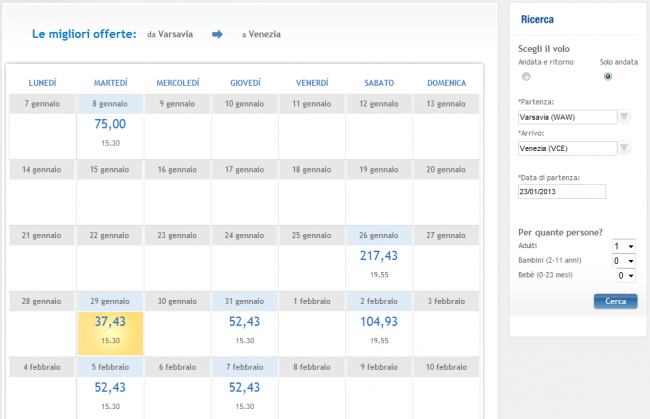Click the Data di partenza date field
The image size is (650, 419).
tap(562, 192)
